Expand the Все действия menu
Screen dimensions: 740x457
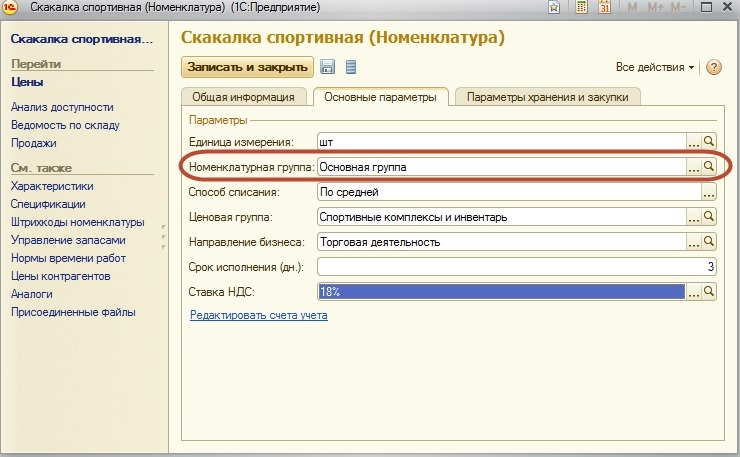pyautogui.click(x=655, y=67)
